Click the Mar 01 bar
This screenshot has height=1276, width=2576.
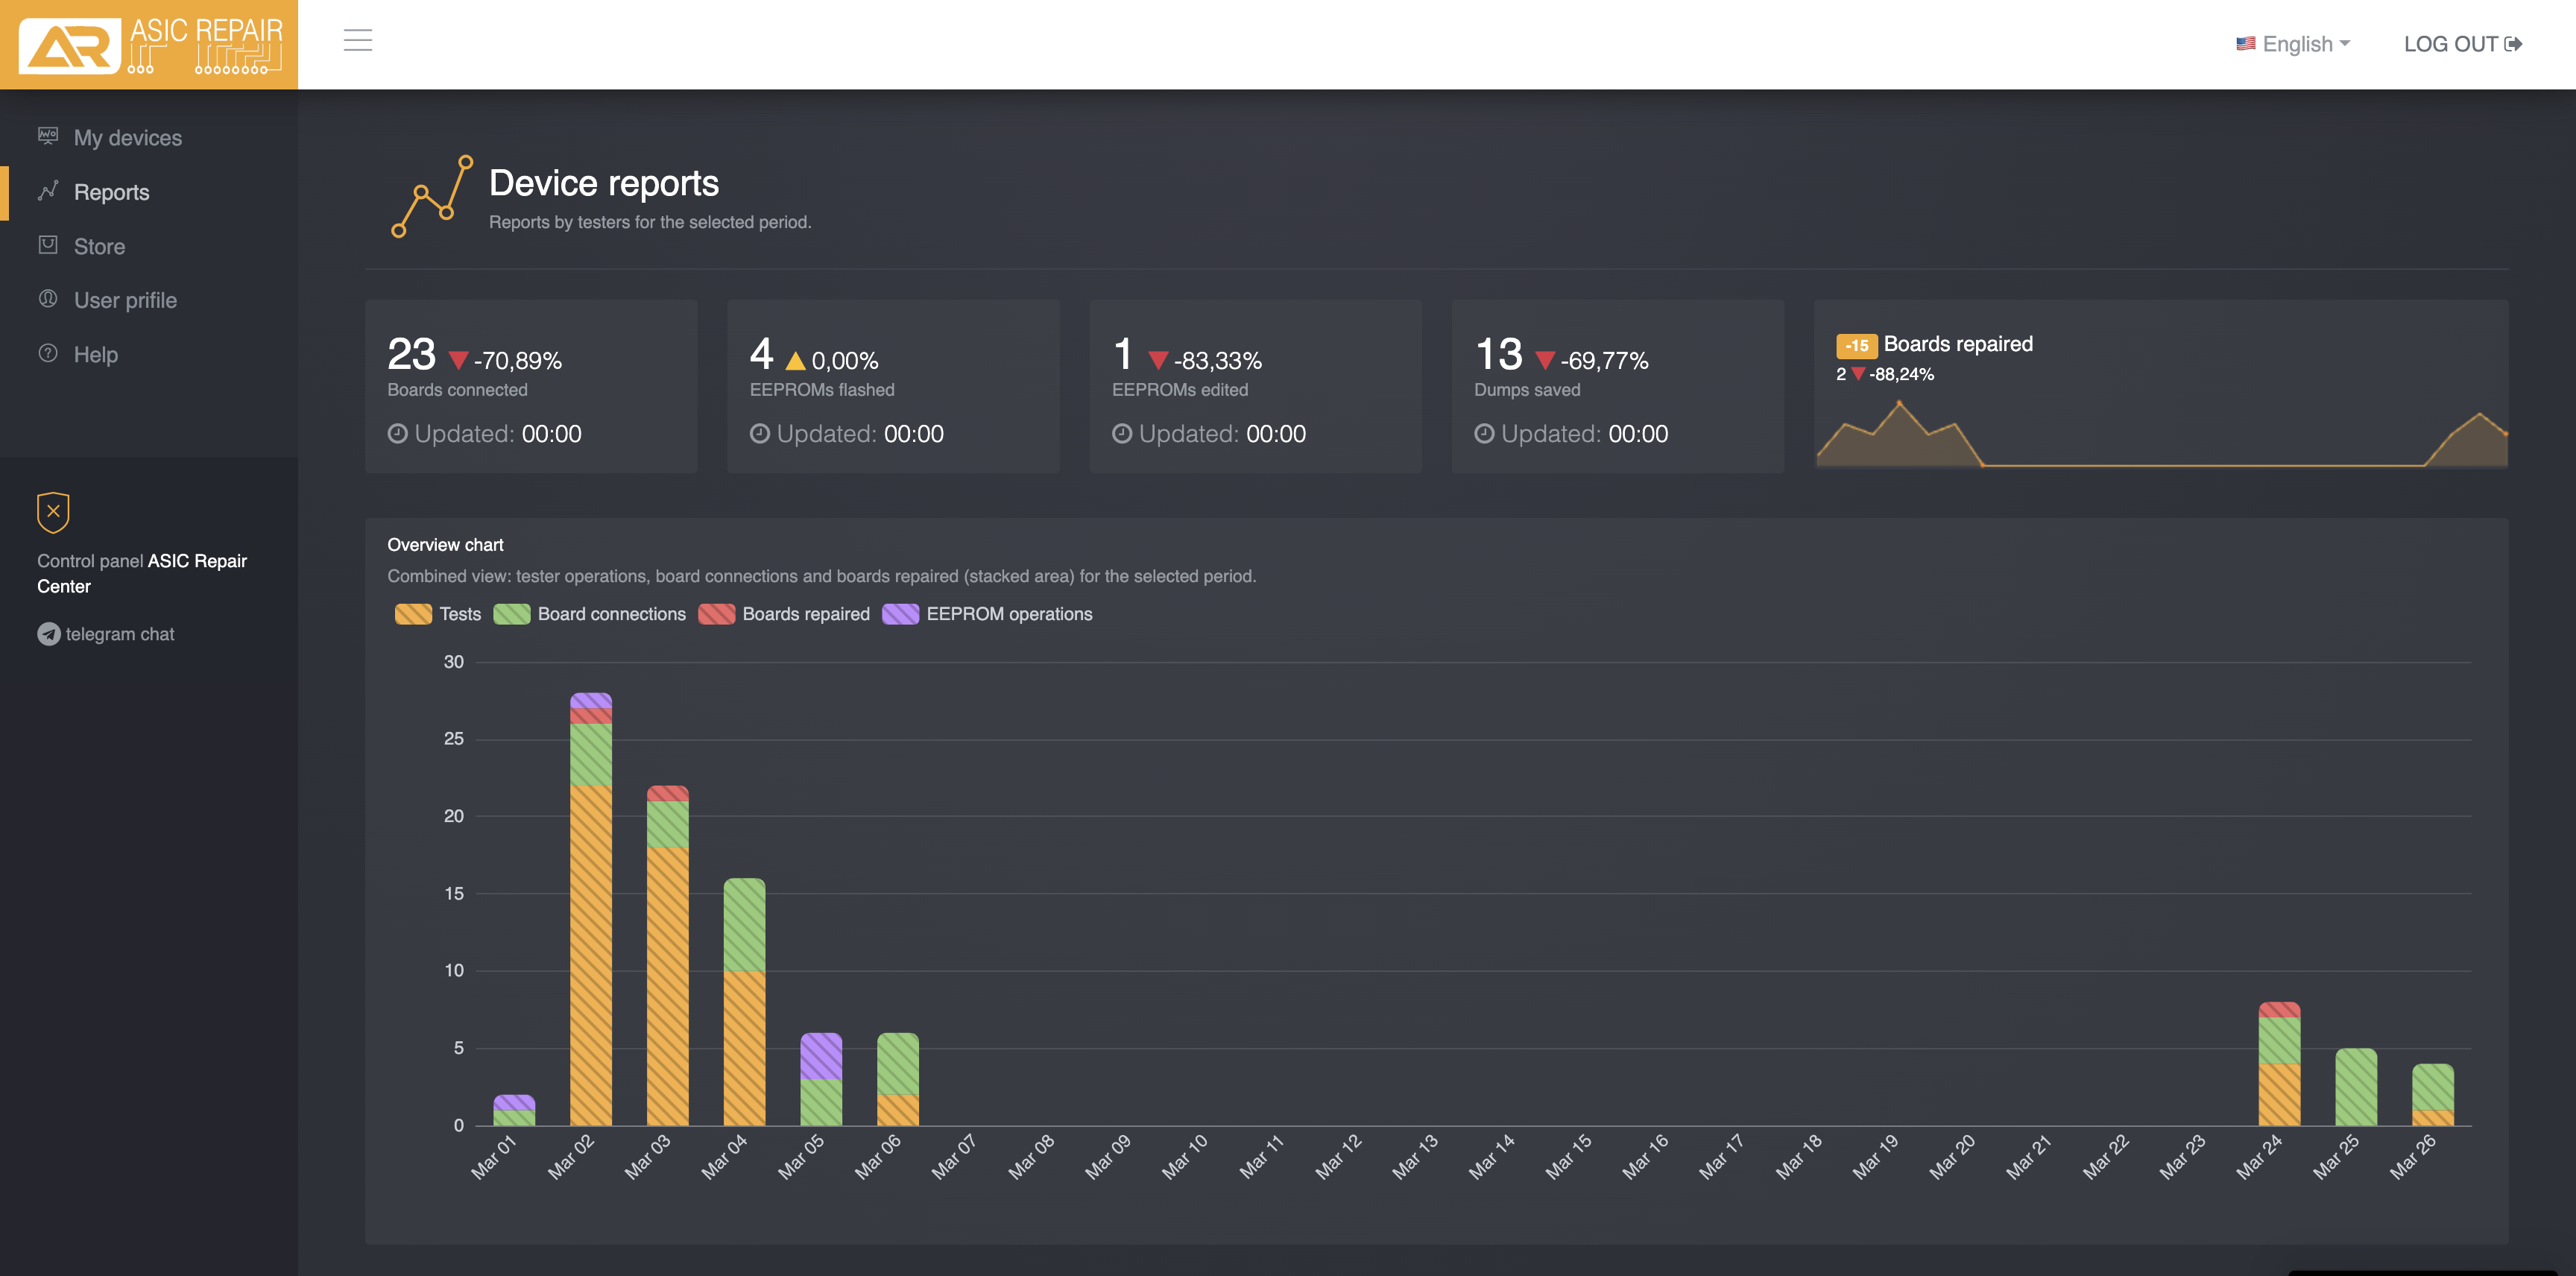(x=514, y=1110)
